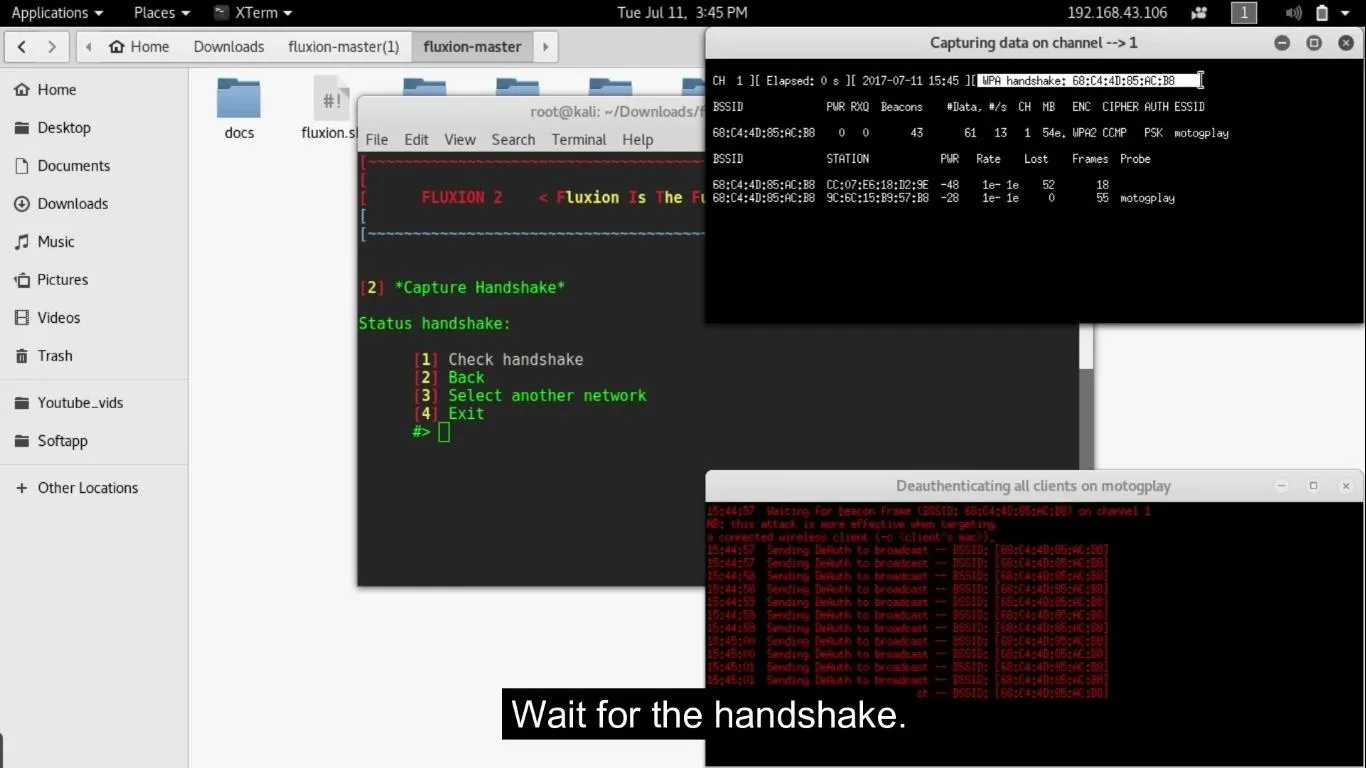Viewport: 1366px width, 768px height.
Task: Expand the XTerm app menu
Action: tap(253, 13)
